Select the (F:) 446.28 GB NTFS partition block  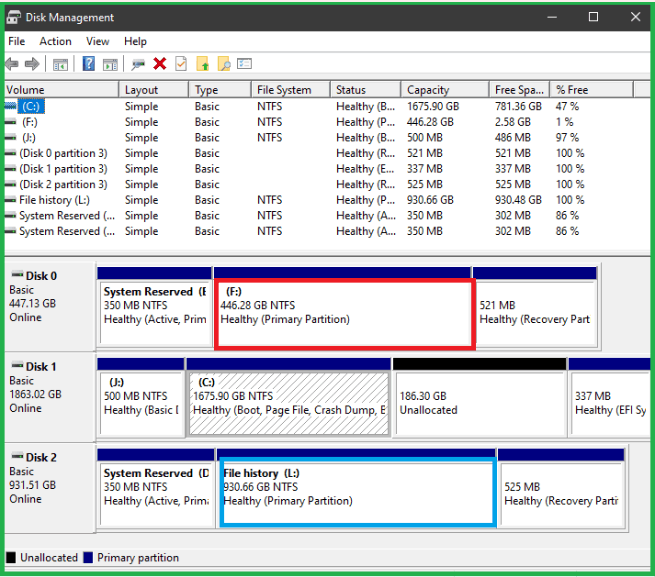[x=345, y=314]
